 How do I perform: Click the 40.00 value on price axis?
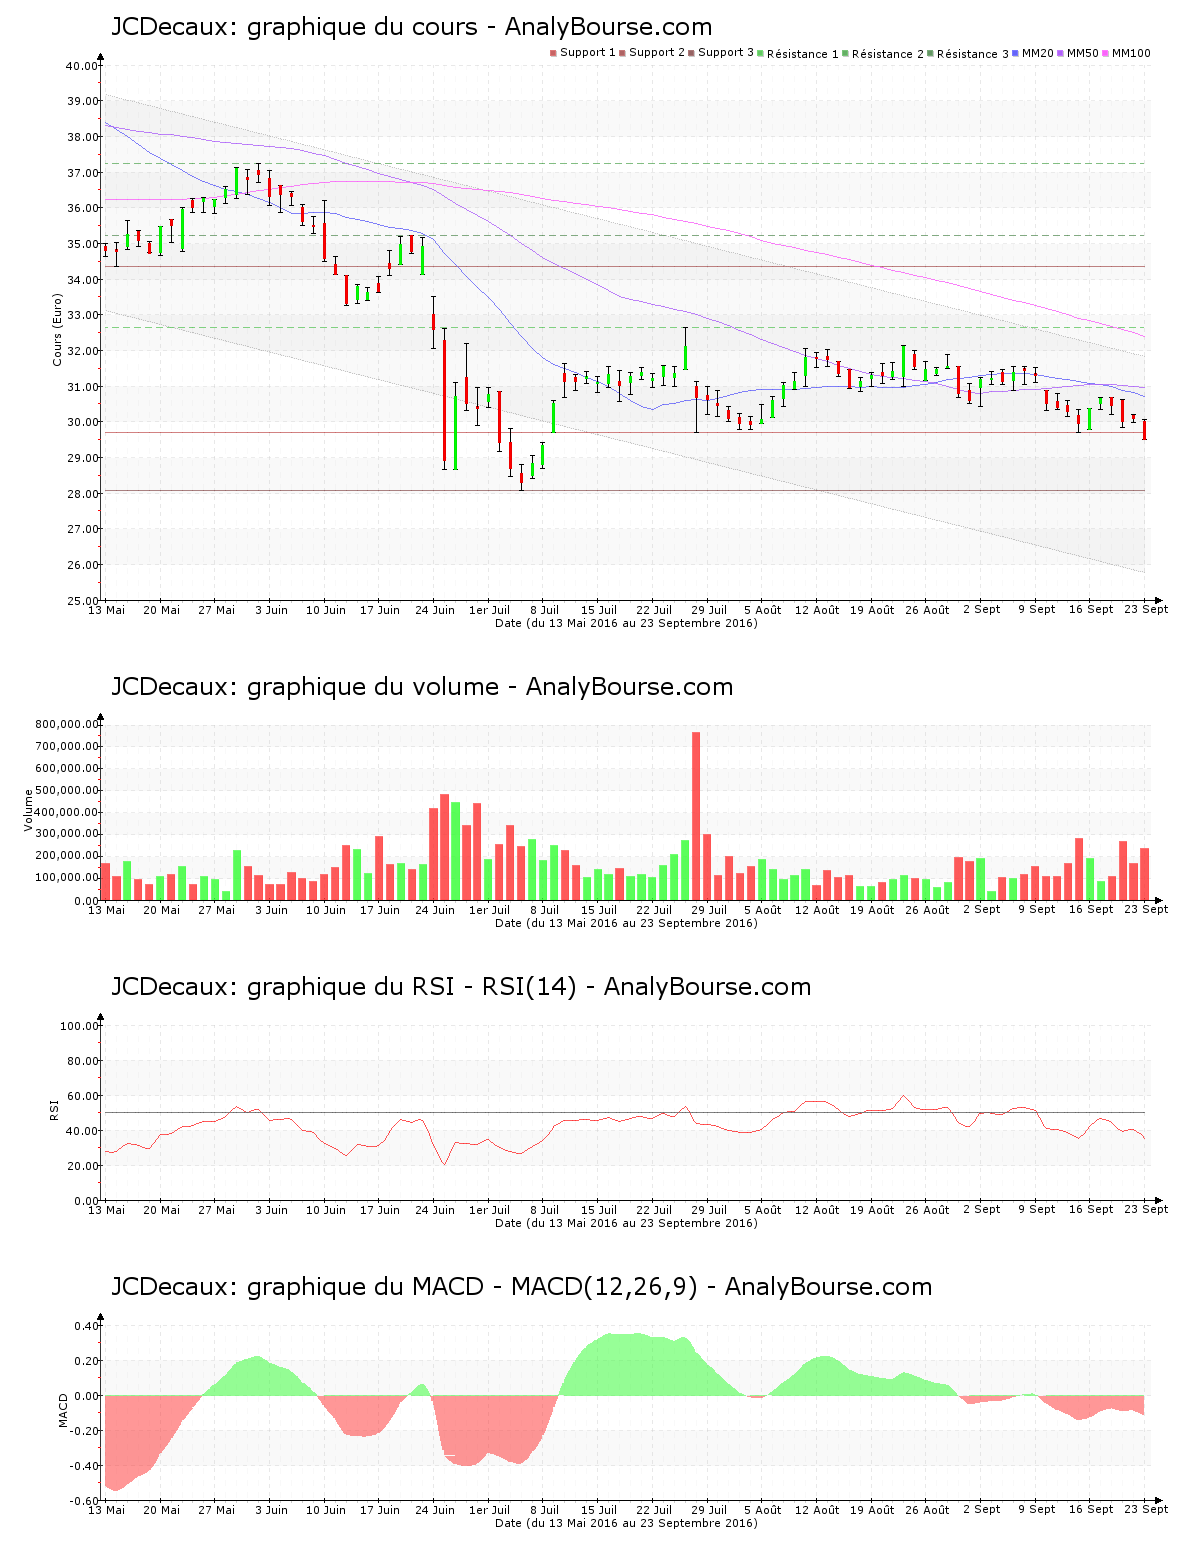point(82,66)
